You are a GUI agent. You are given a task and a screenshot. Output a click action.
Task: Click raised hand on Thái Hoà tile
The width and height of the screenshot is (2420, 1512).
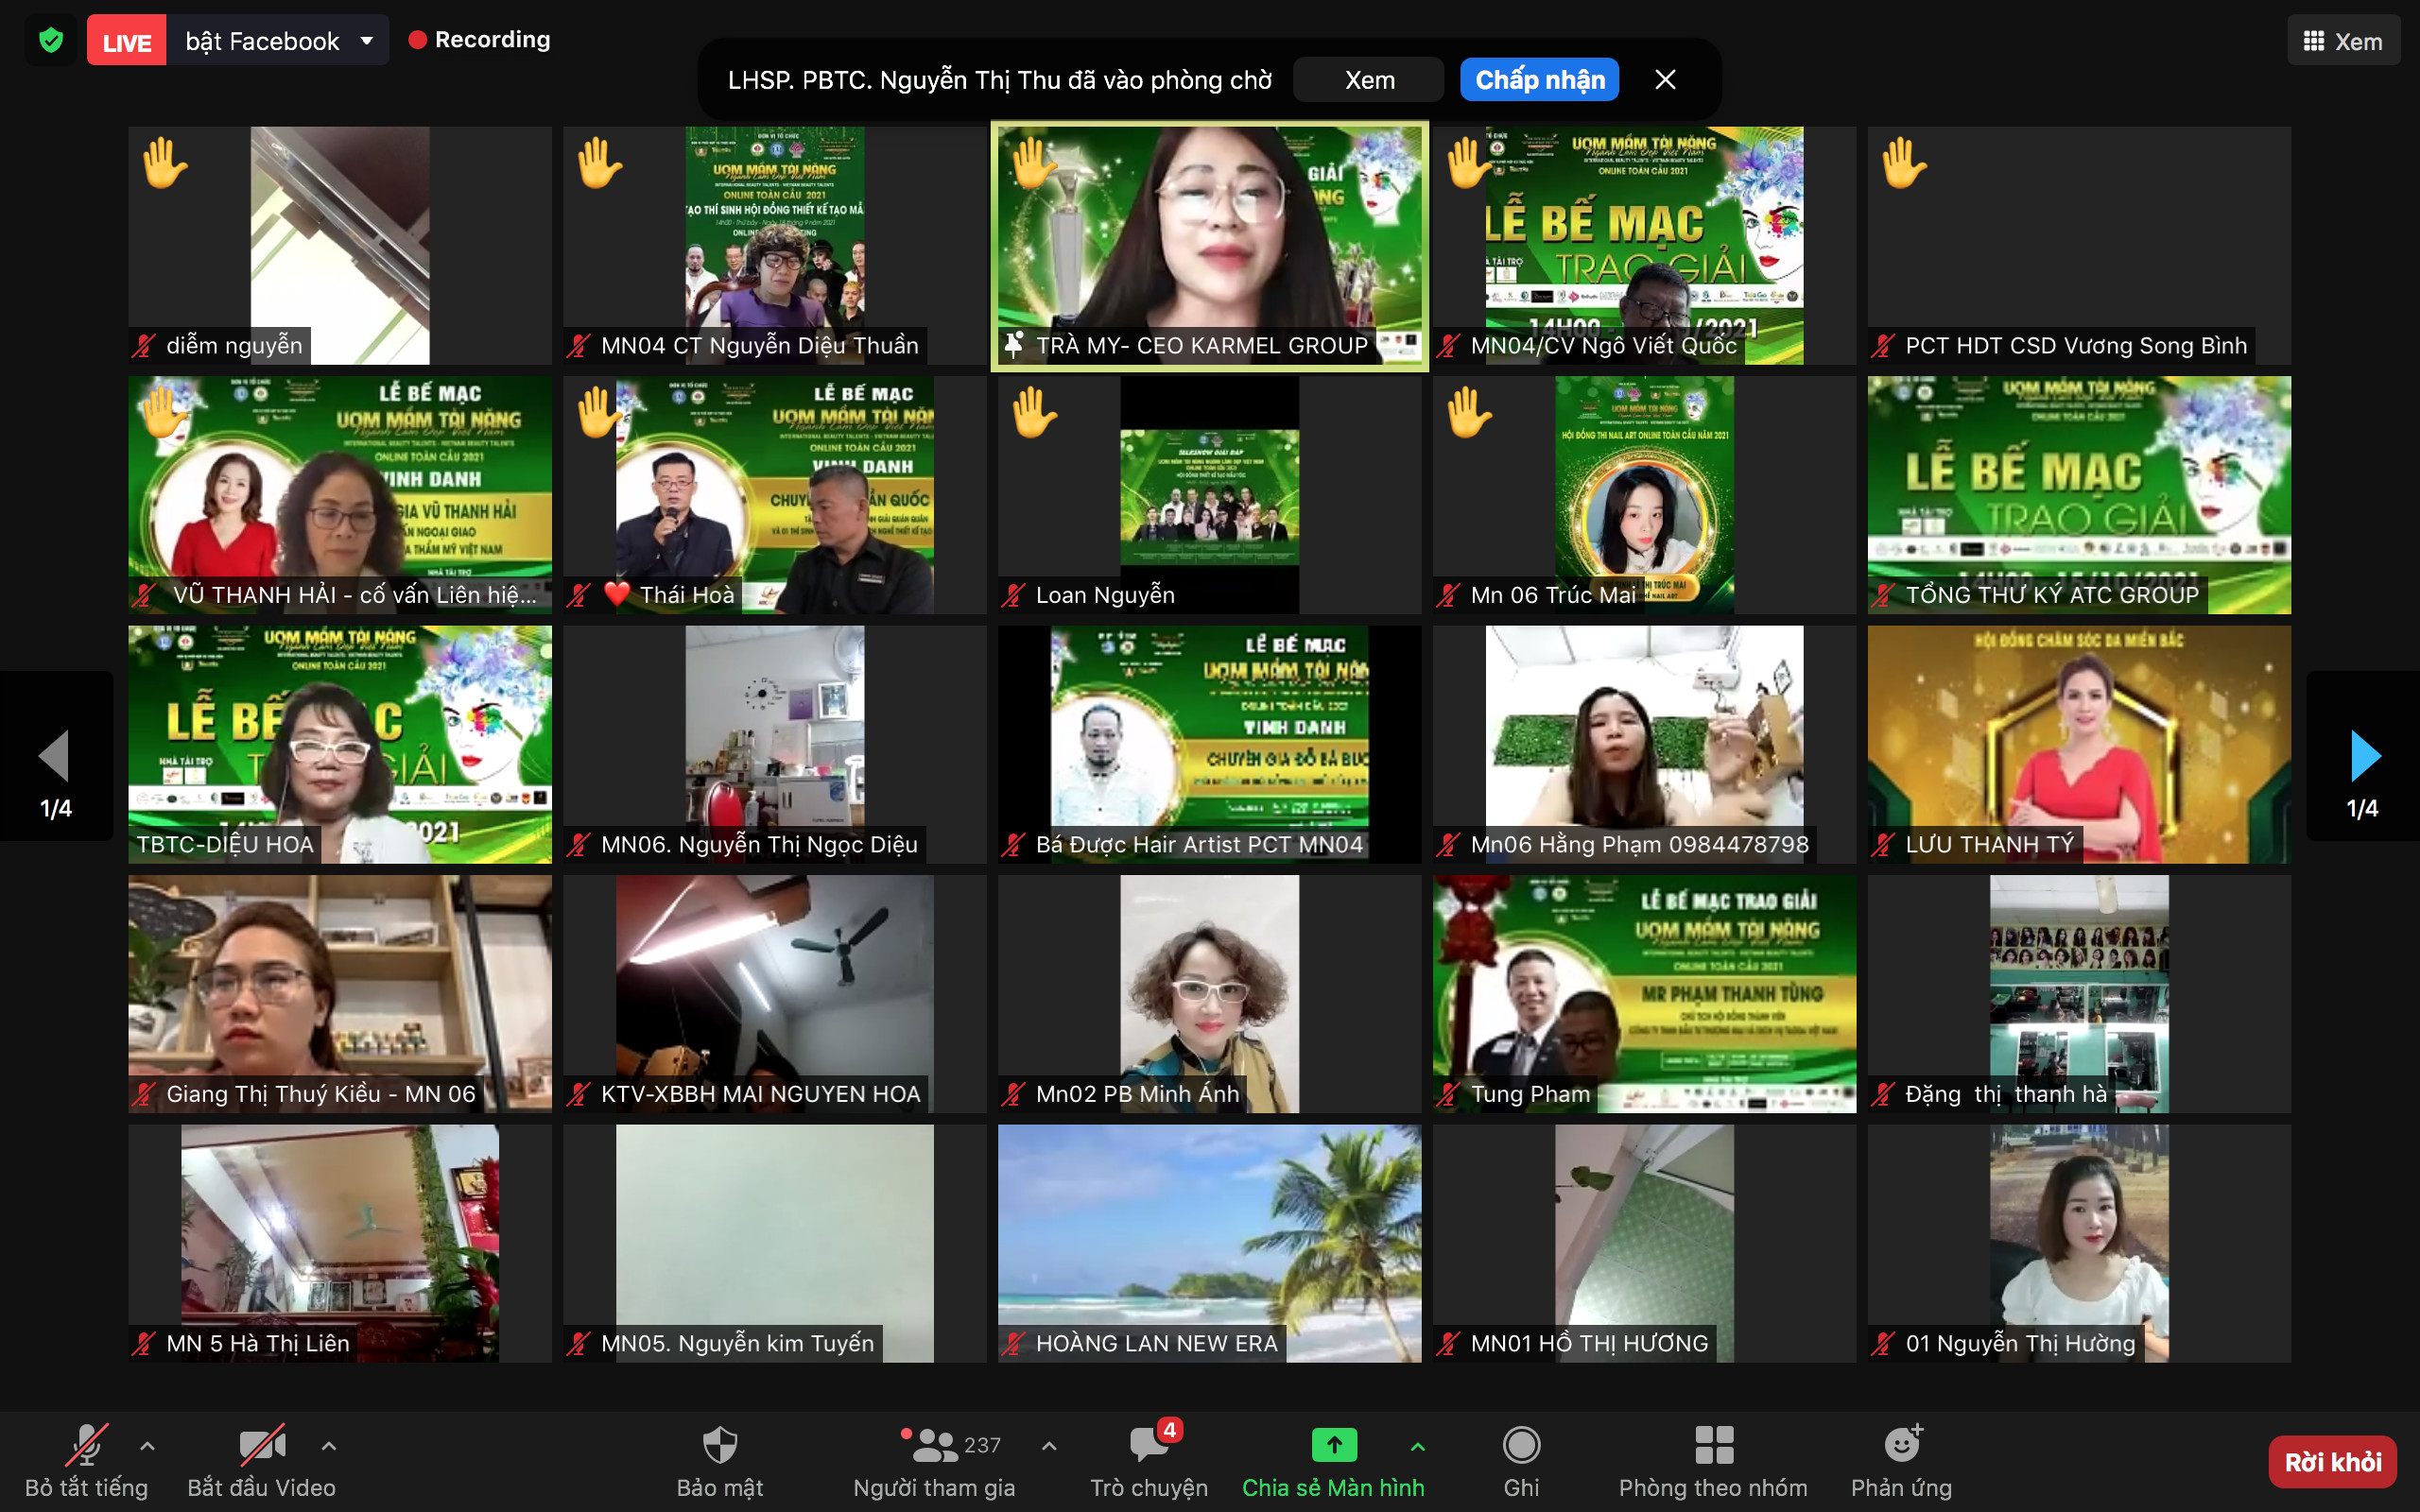[600, 412]
